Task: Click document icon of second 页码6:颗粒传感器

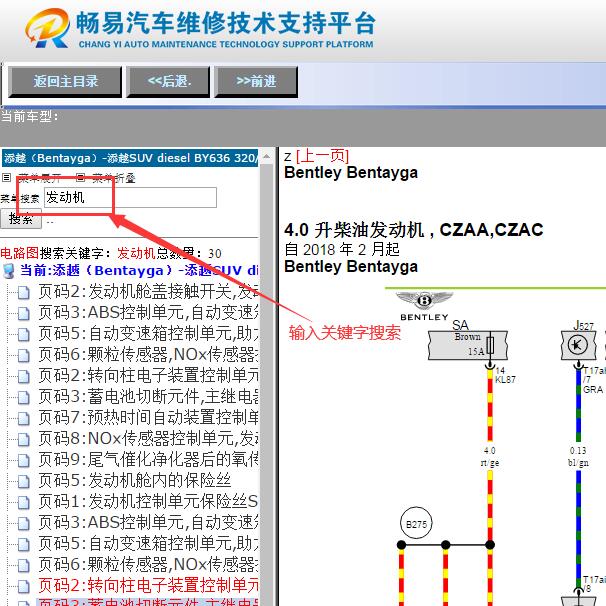Action: click(x=24, y=565)
